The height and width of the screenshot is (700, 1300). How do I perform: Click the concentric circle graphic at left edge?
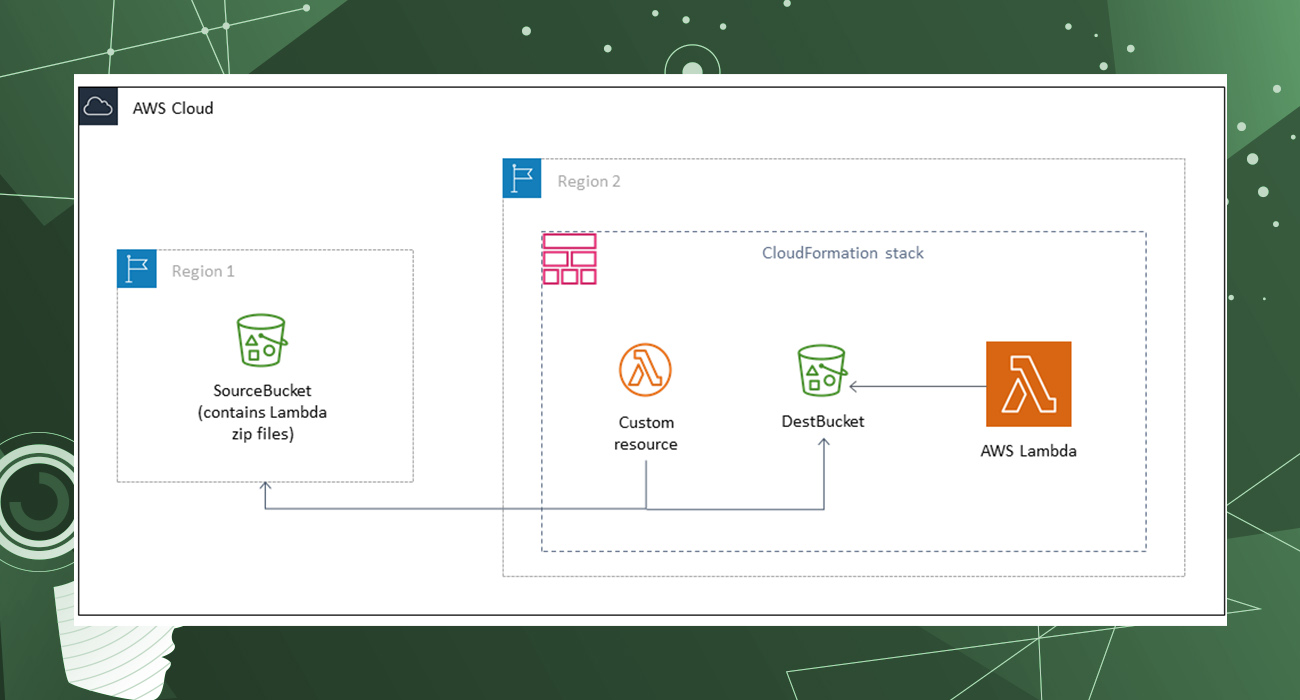click(x=35, y=500)
